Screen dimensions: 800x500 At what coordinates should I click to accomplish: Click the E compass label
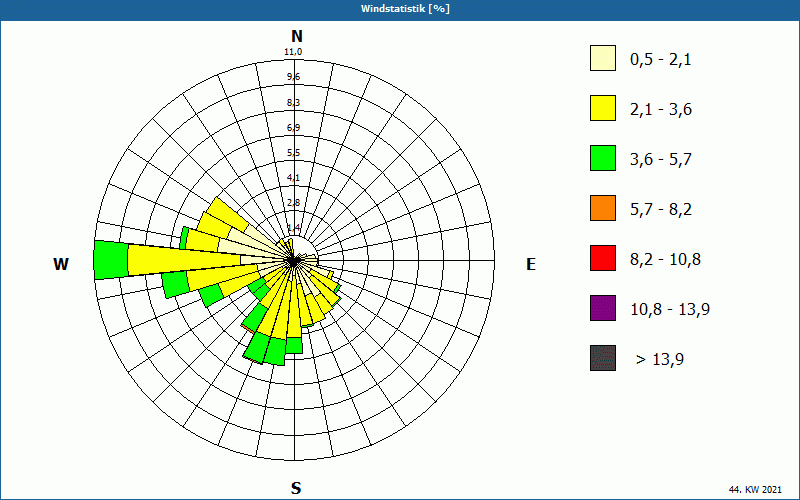click(531, 264)
